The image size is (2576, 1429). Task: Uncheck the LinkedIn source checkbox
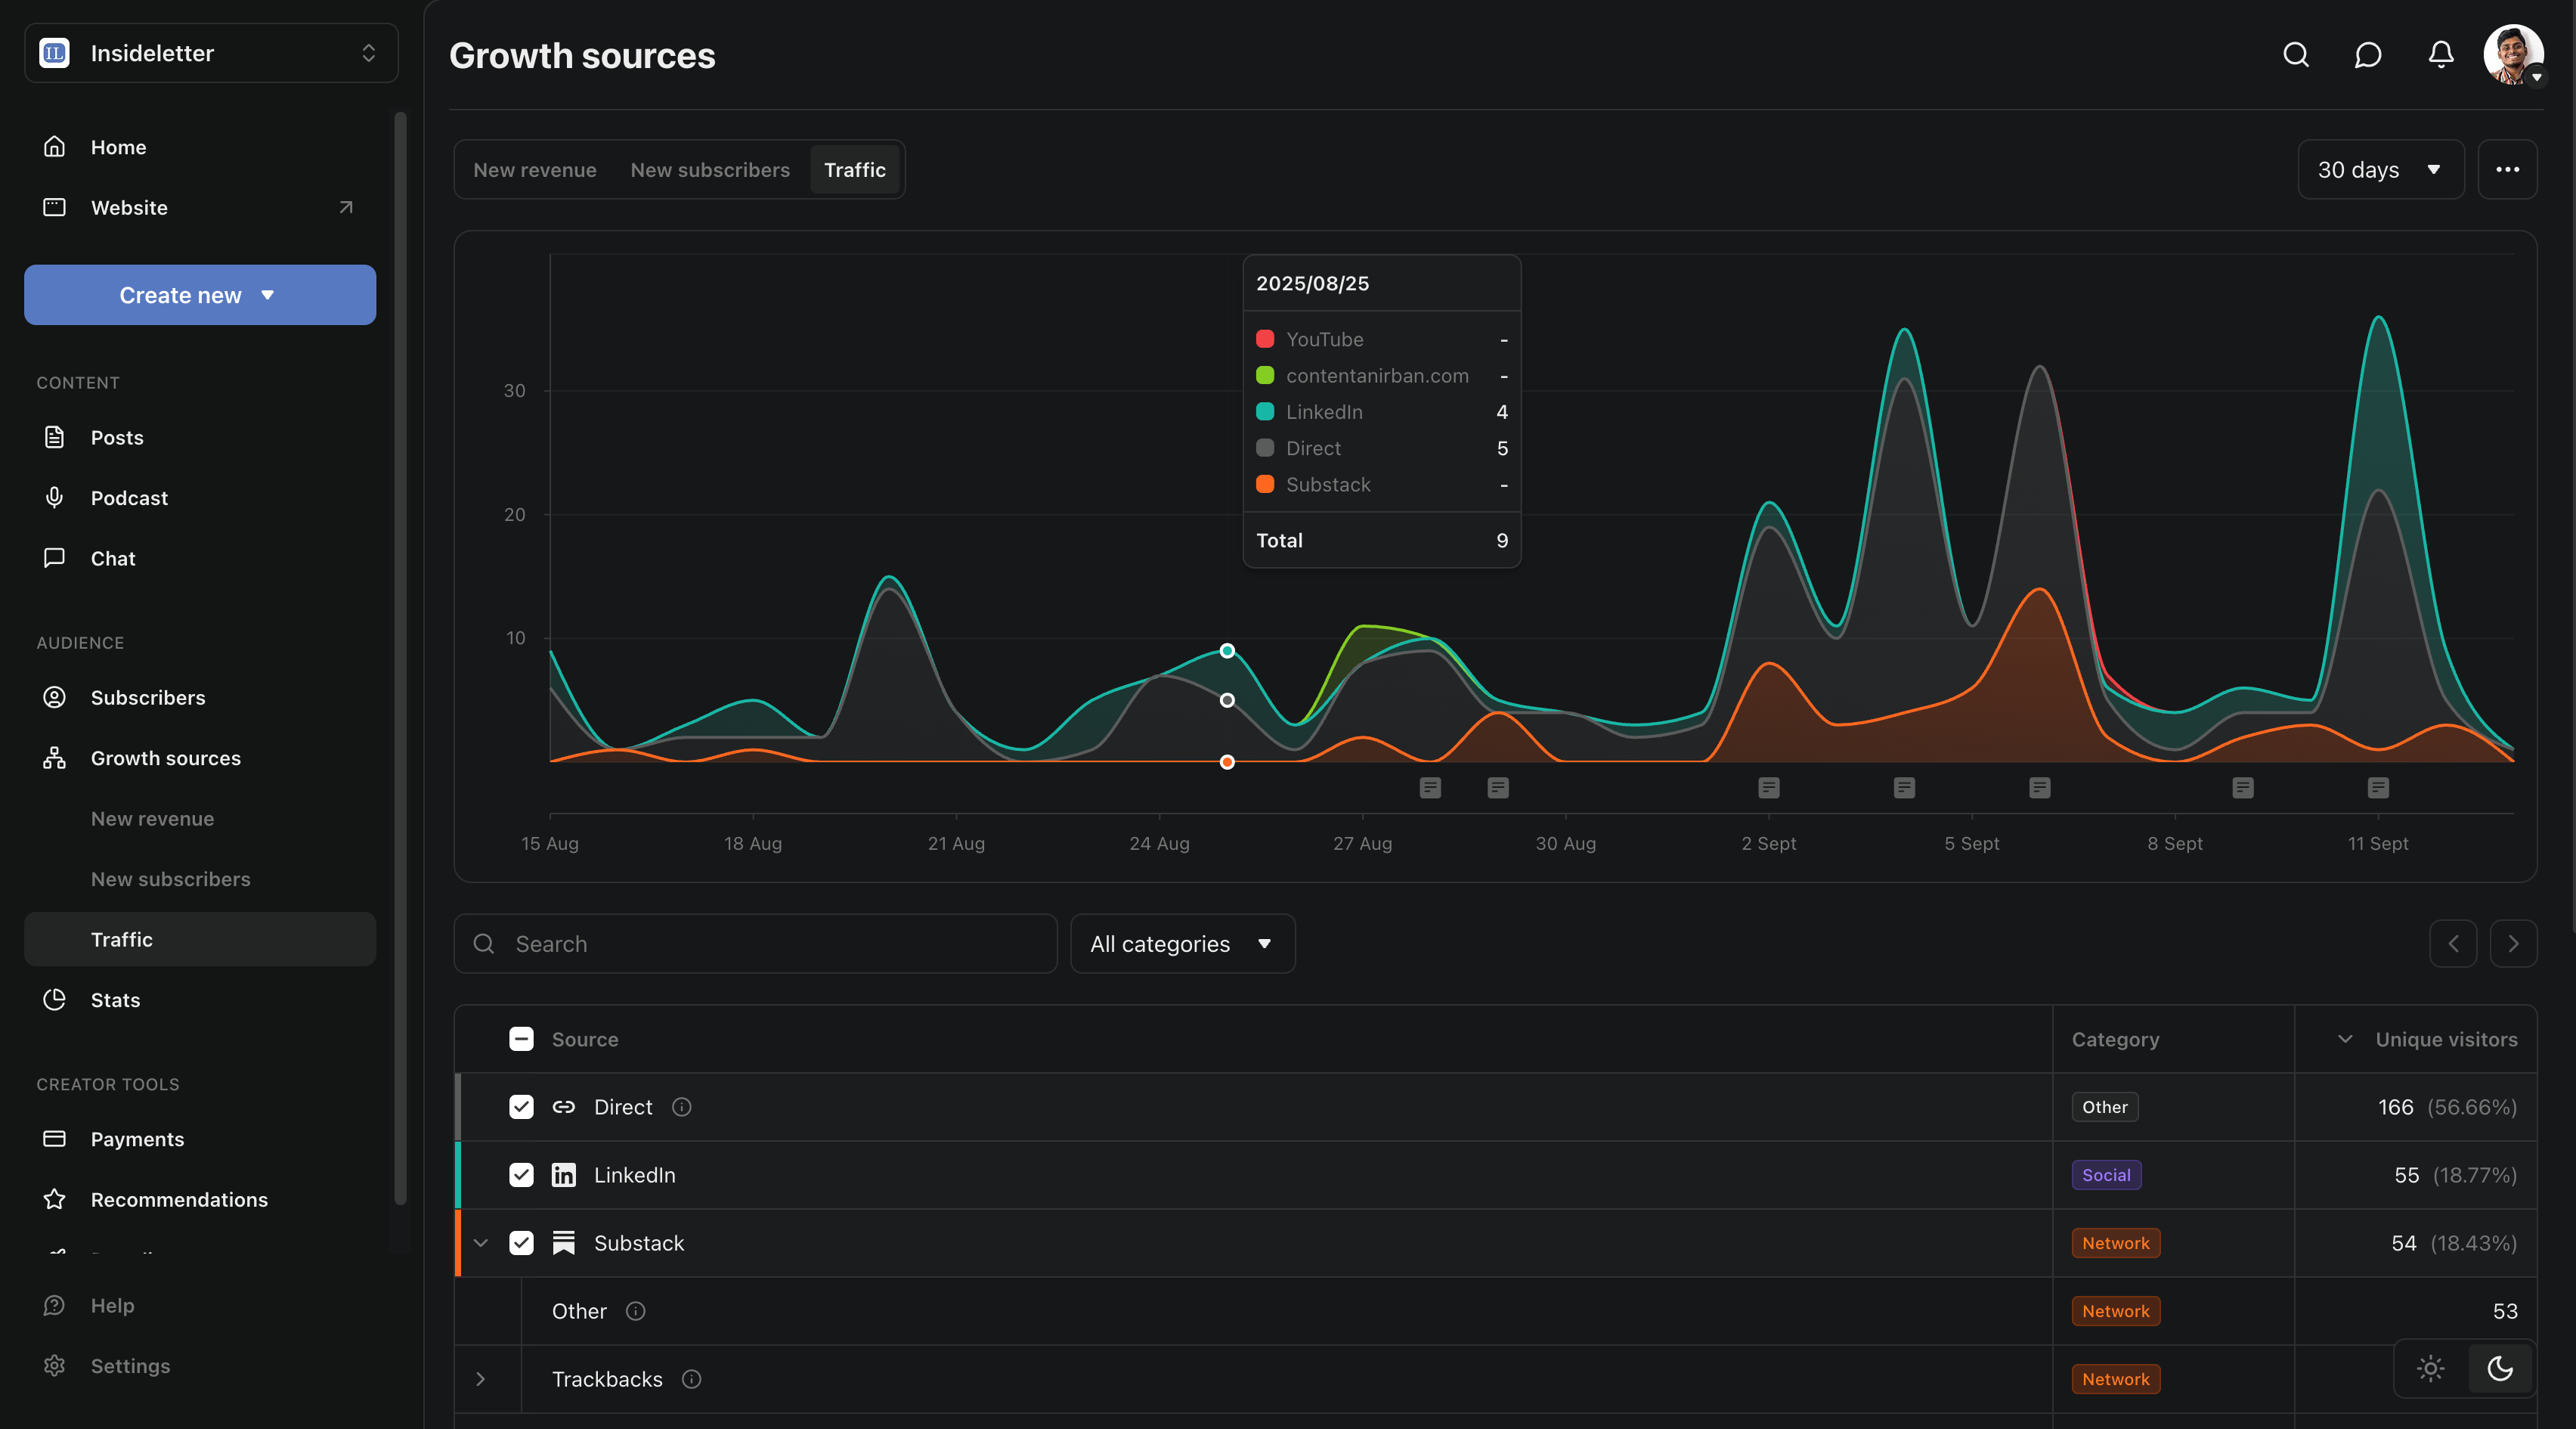pos(521,1175)
